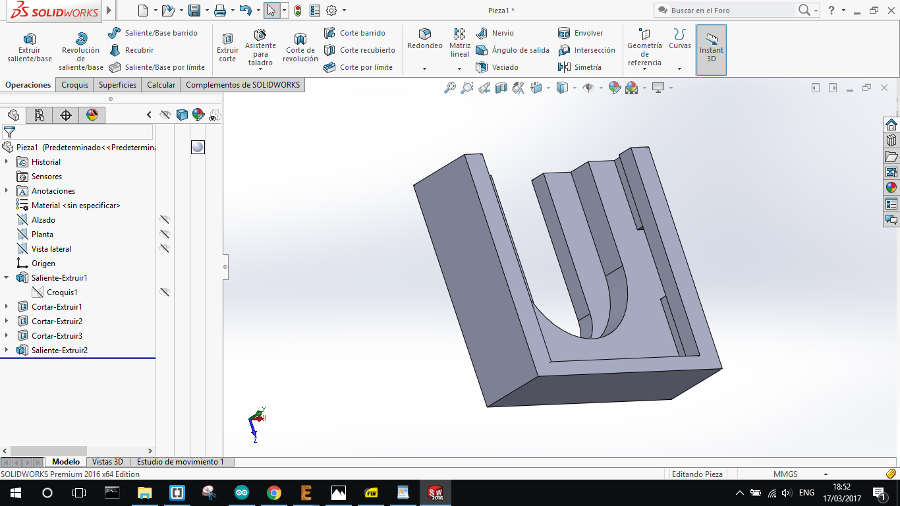The height and width of the screenshot is (506, 900).
Task: Open the Redondeo fillet tool
Action: (424, 38)
